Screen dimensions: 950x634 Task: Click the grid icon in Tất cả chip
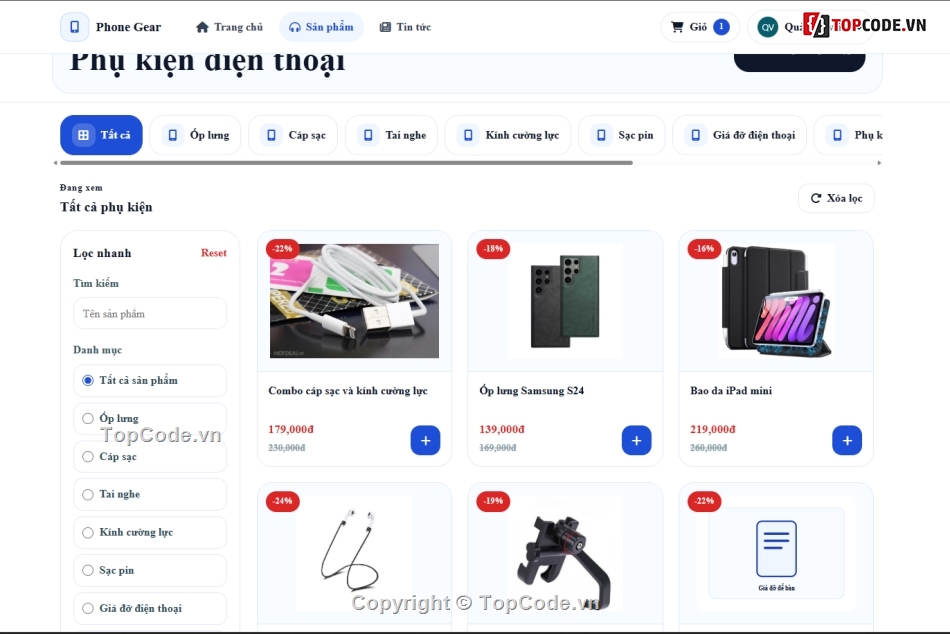point(84,135)
